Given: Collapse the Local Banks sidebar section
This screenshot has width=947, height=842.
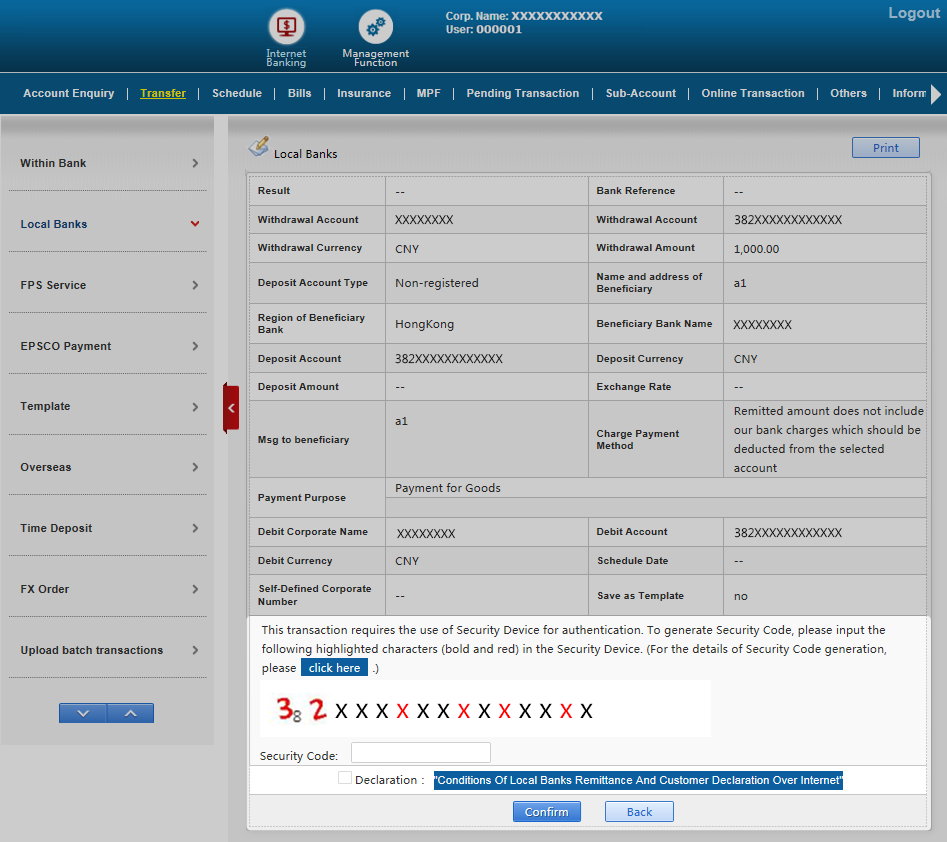Looking at the screenshot, I should tap(195, 224).
